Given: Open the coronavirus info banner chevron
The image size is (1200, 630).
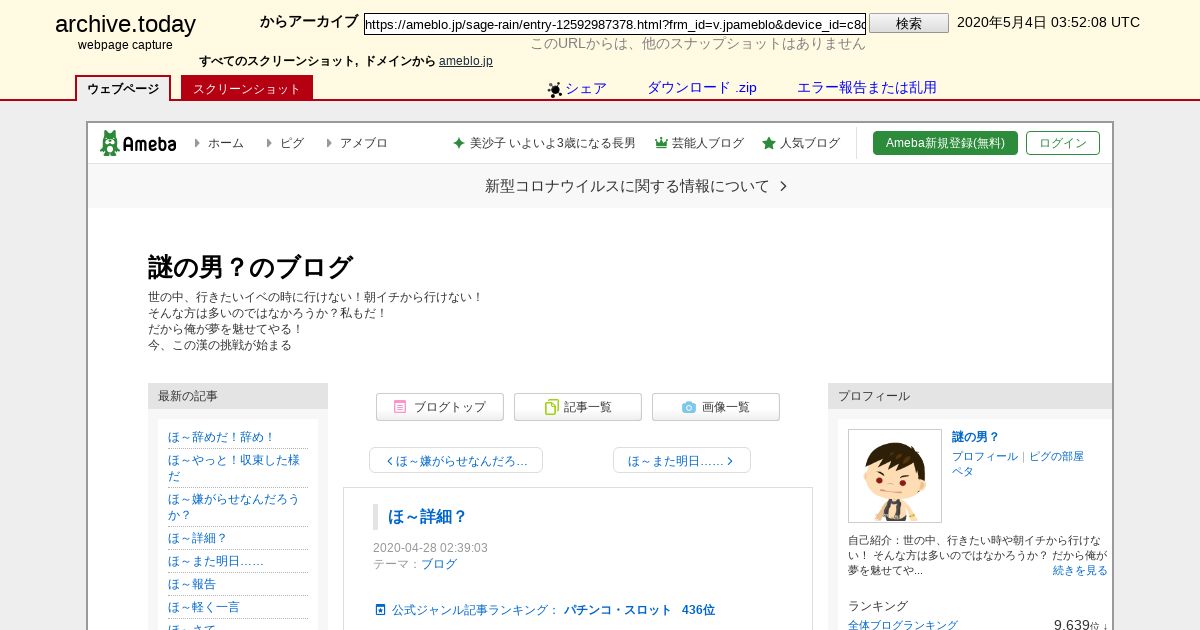Looking at the screenshot, I should [x=783, y=186].
